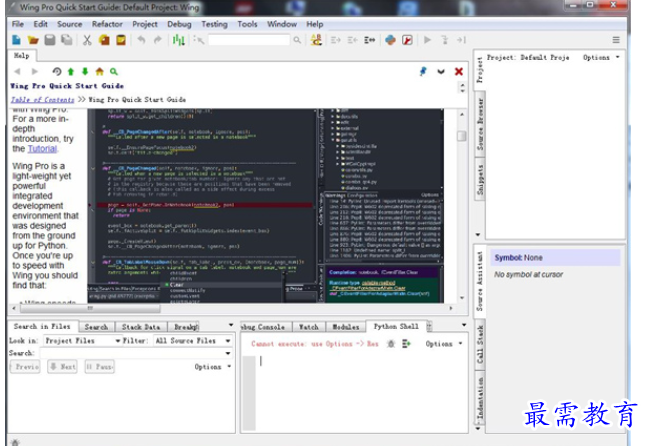Select the Call Stack vertical tab
The width and height of the screenshot is (646, 446).
click(x=480, y=344)
